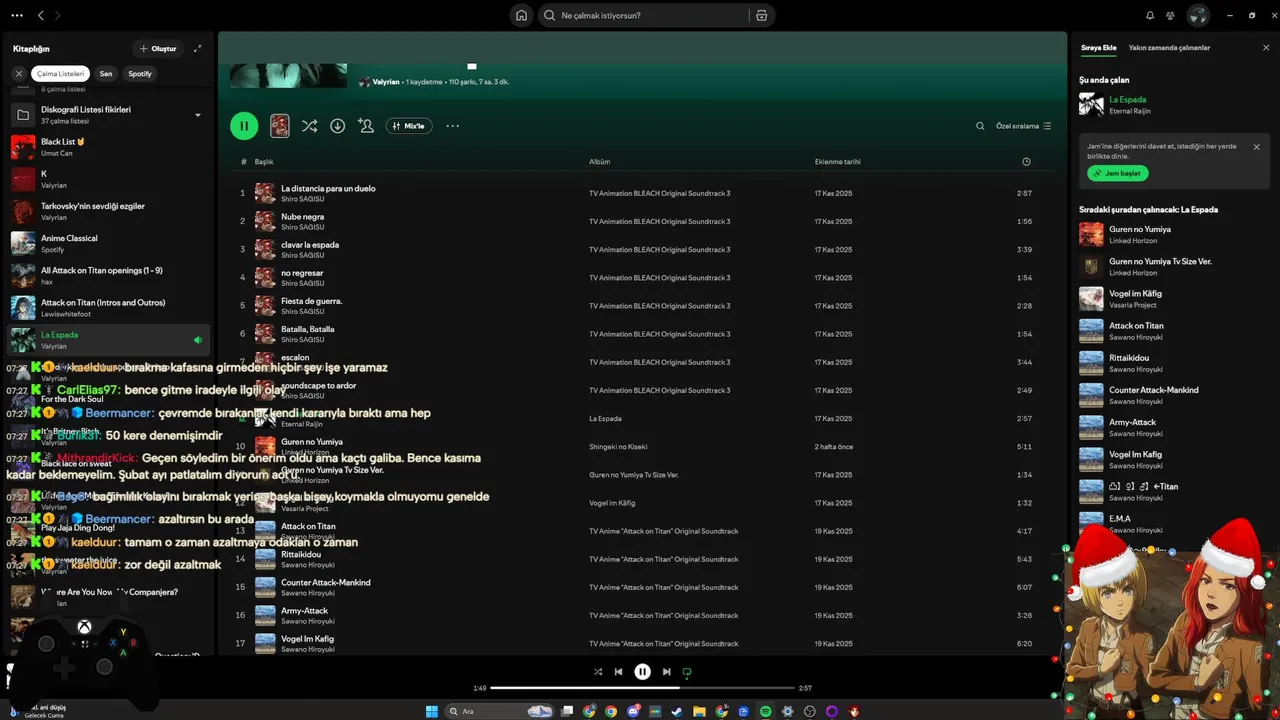This screenshot has height=720, width=1280.
Task: Open the notifications bell
Action: 1149,15
